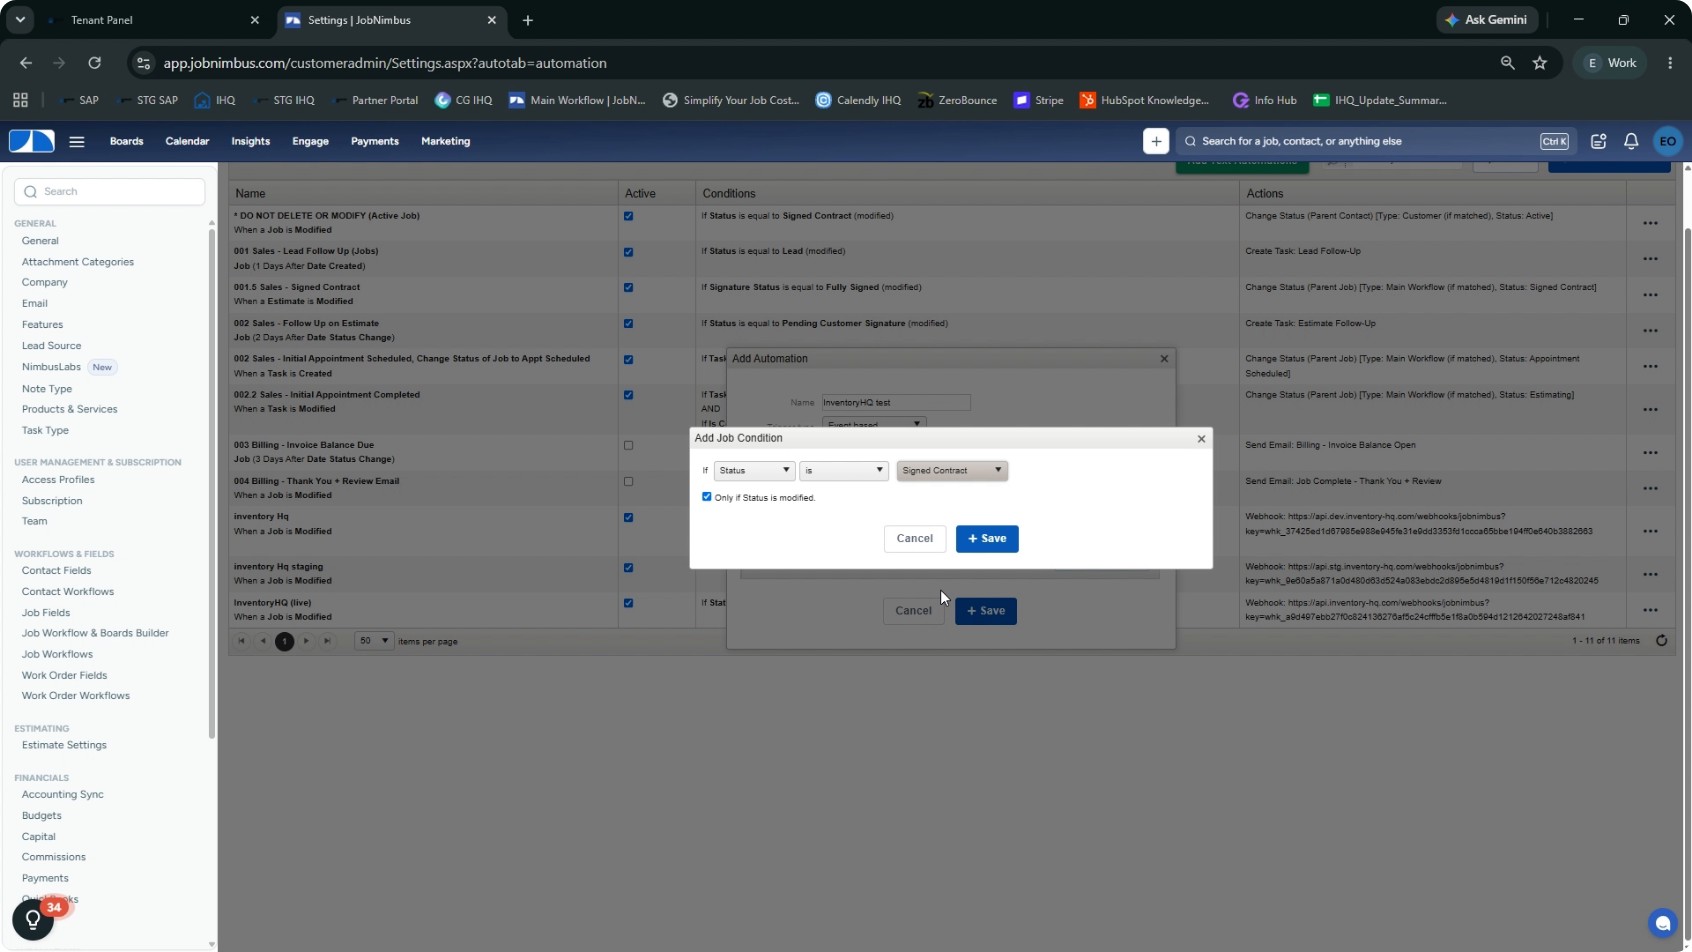Close the Add Job Condition dialog
The height and width of the screenshot is (952, 1692).
tap(1201, 438)
